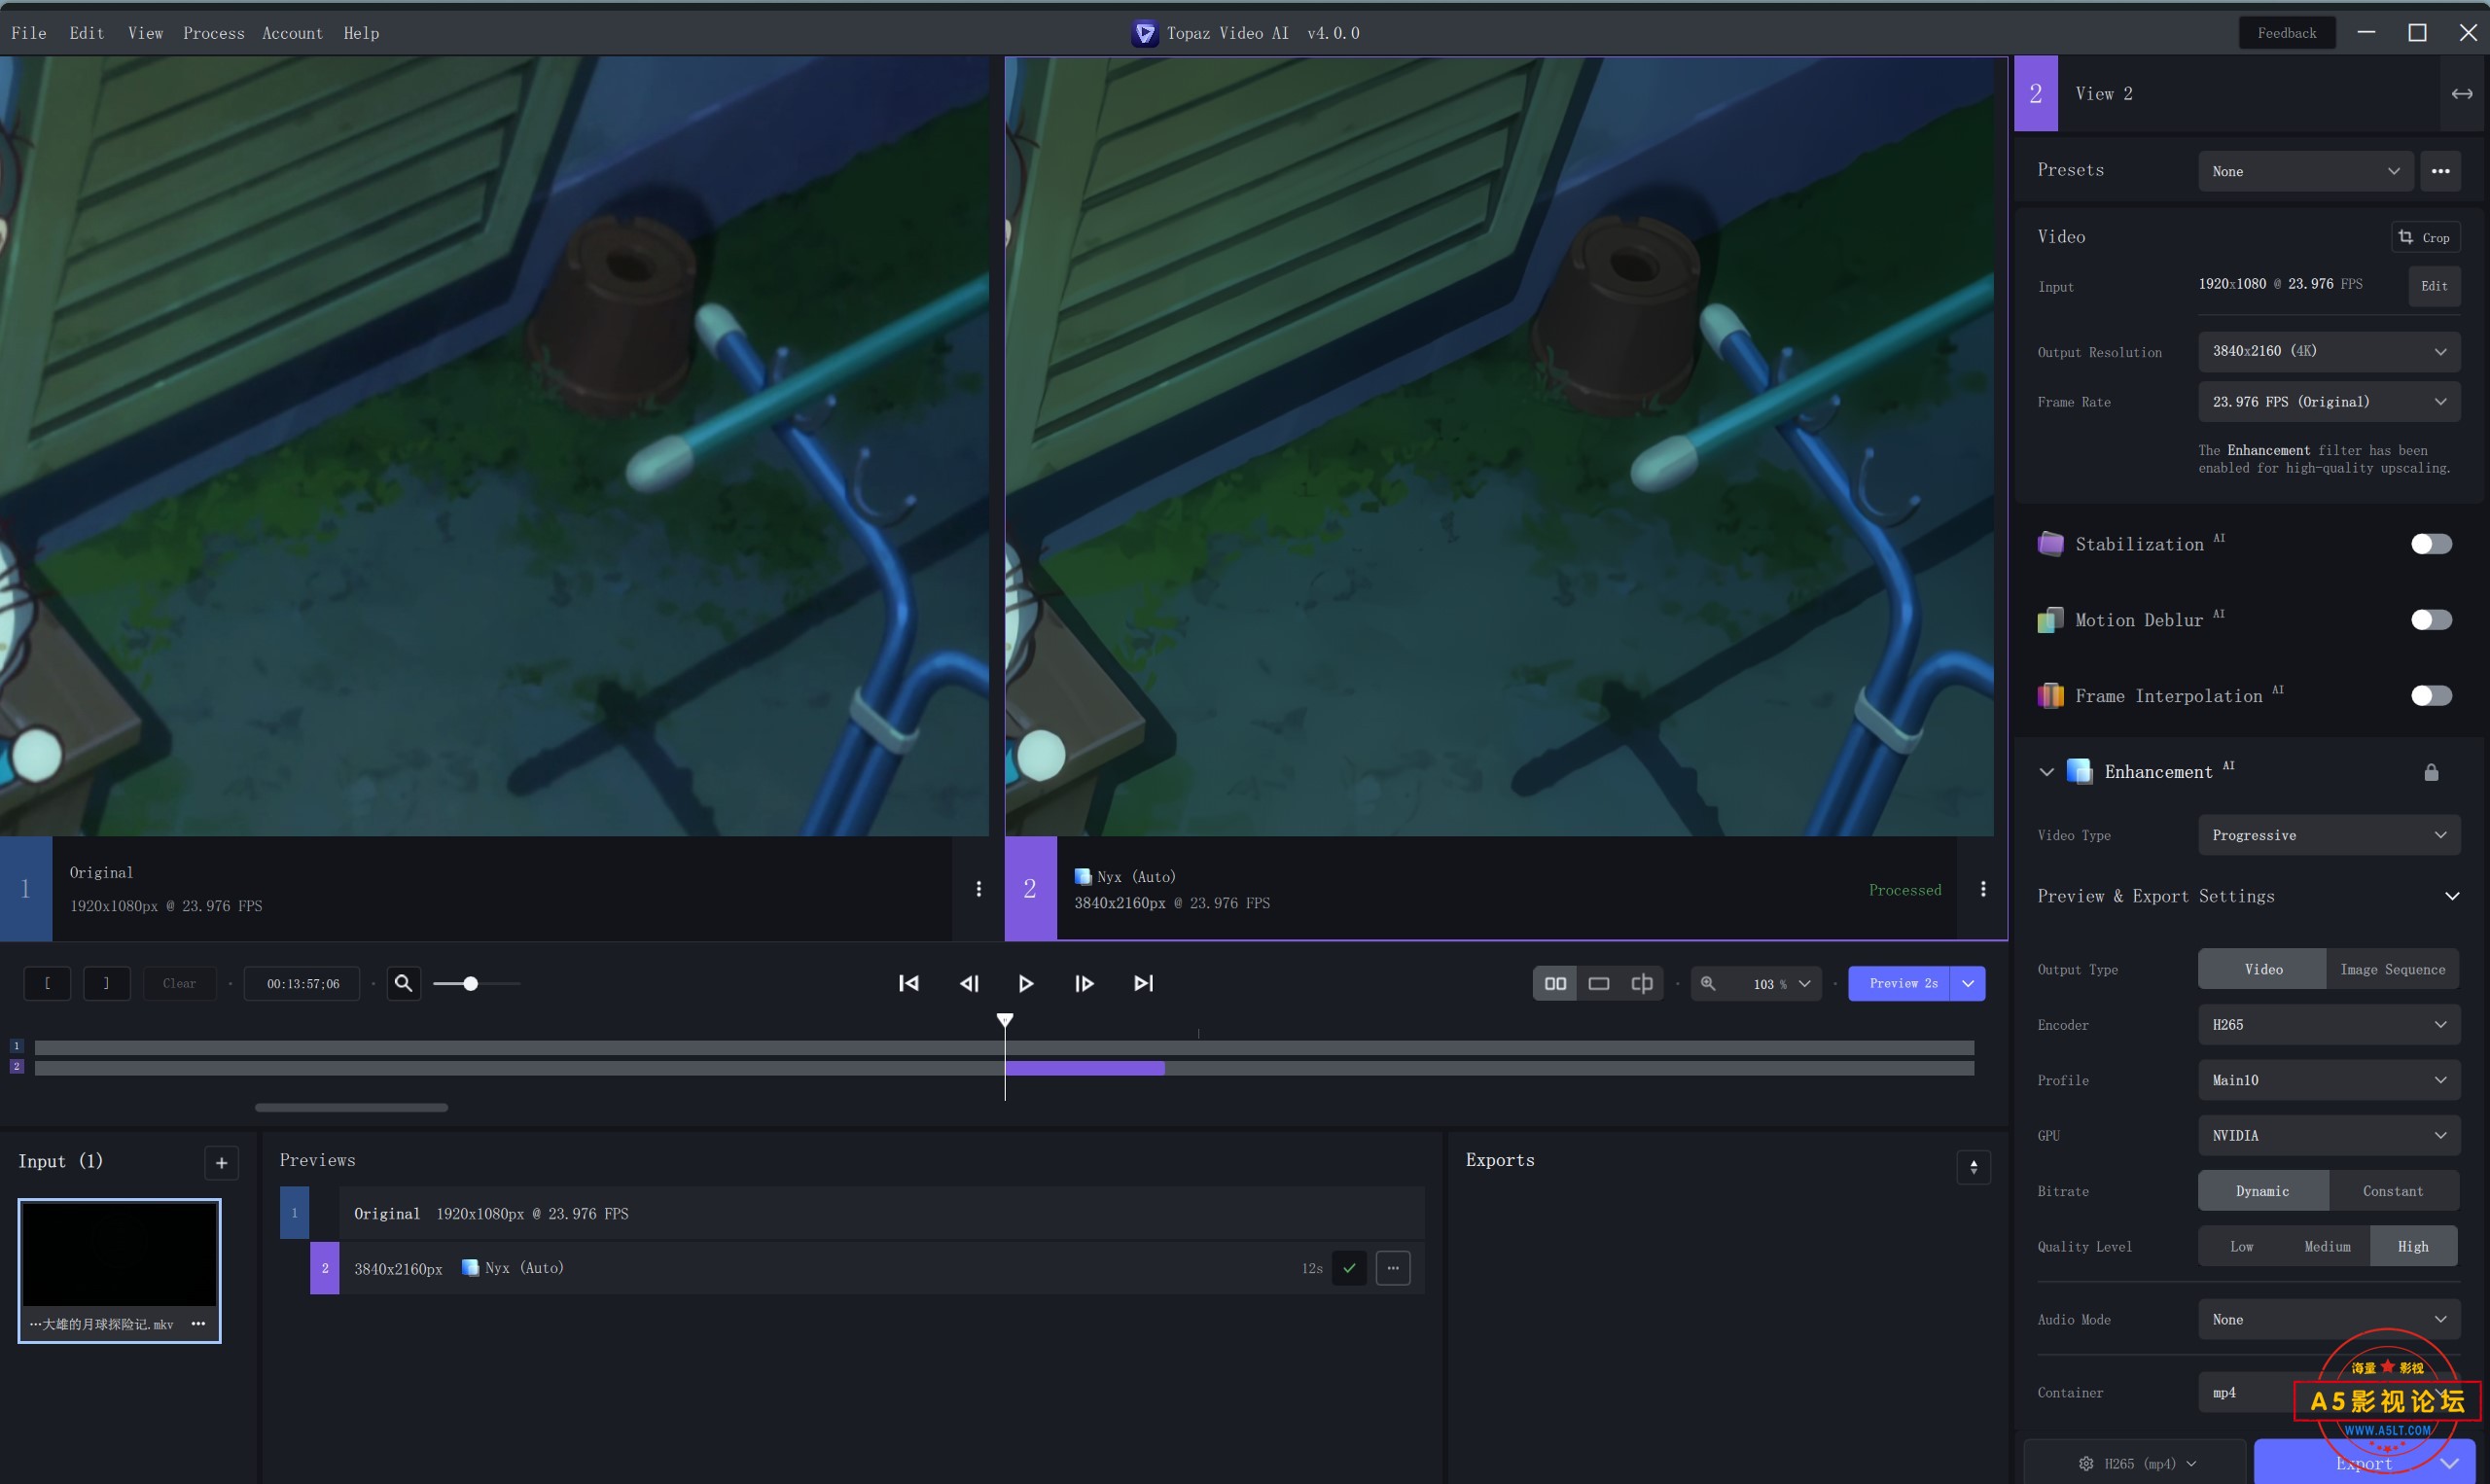Swap views with arrow icon
Screen dimensions: 2490x1484
coord(2461,93)
